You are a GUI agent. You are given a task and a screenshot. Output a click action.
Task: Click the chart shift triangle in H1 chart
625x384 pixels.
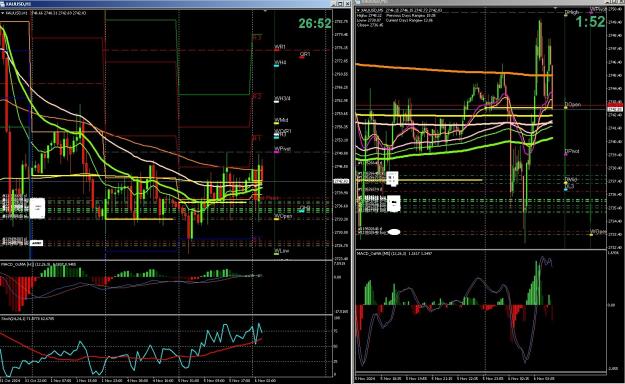click(x=265, y=11)
